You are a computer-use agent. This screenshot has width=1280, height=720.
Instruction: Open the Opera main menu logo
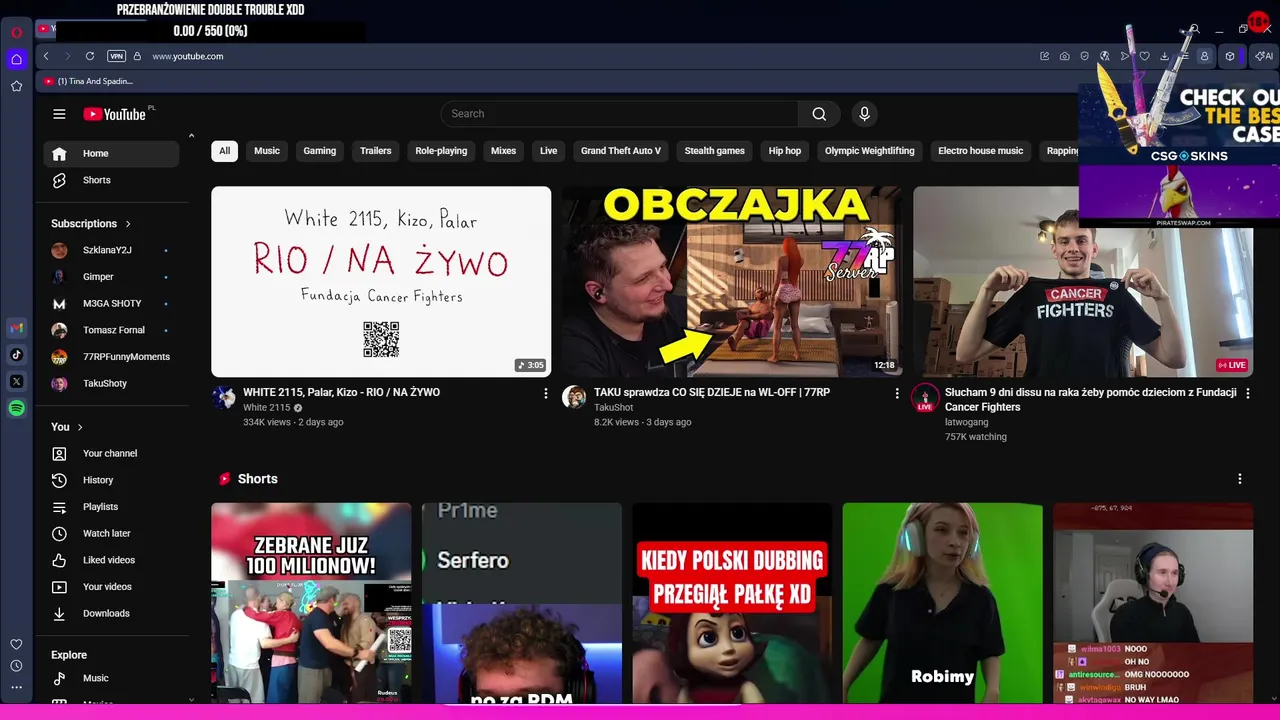point(16,32)
